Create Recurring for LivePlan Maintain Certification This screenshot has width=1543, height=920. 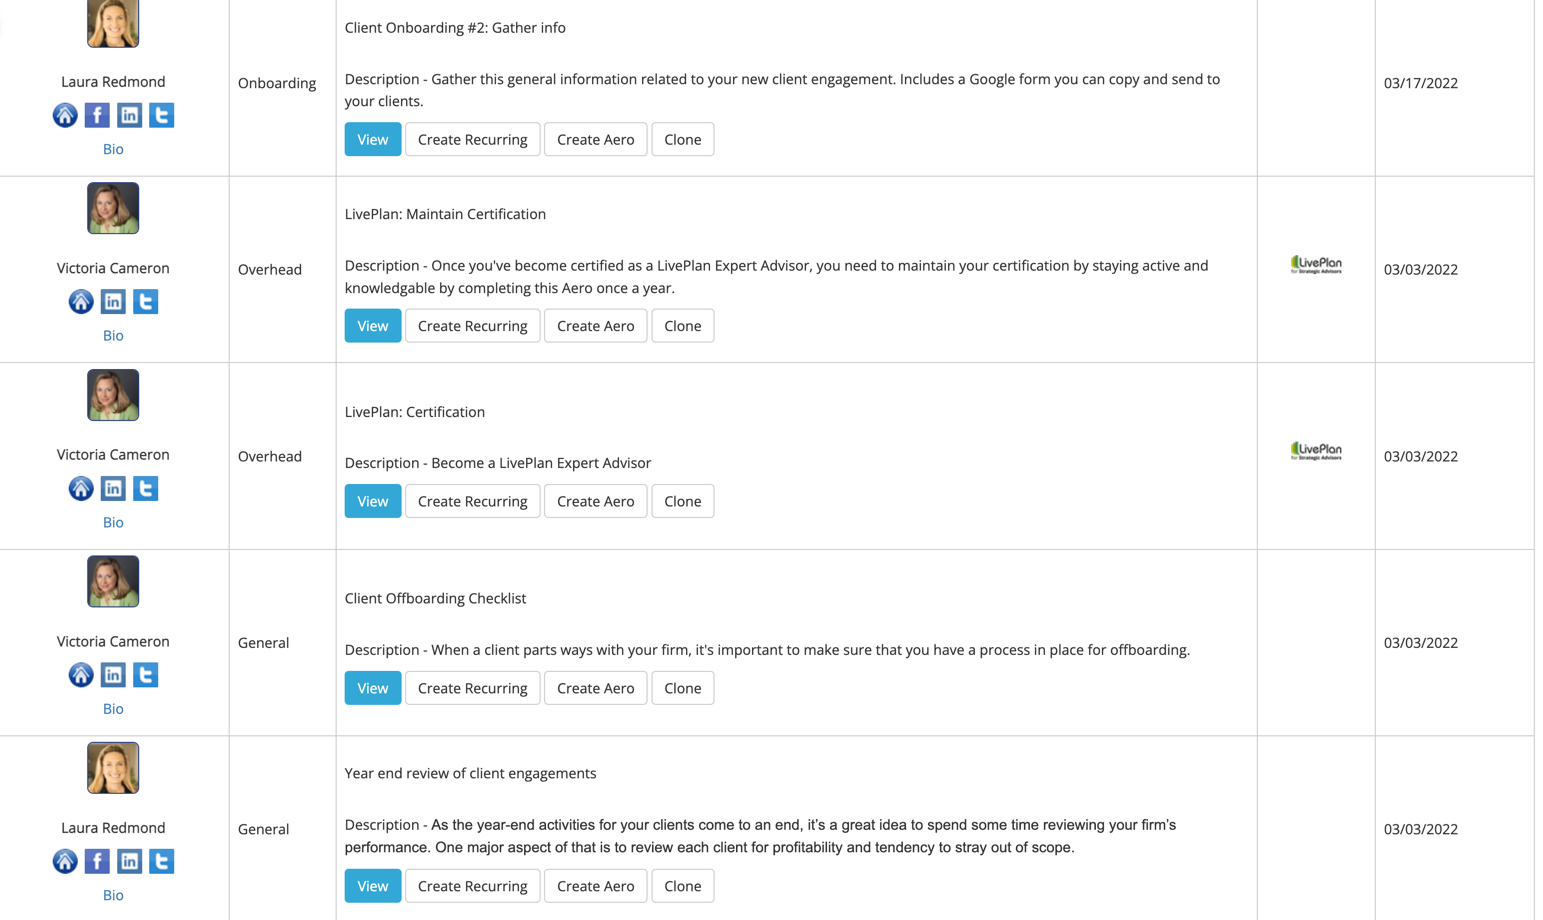pyautogui.click(x=472, y=326)
